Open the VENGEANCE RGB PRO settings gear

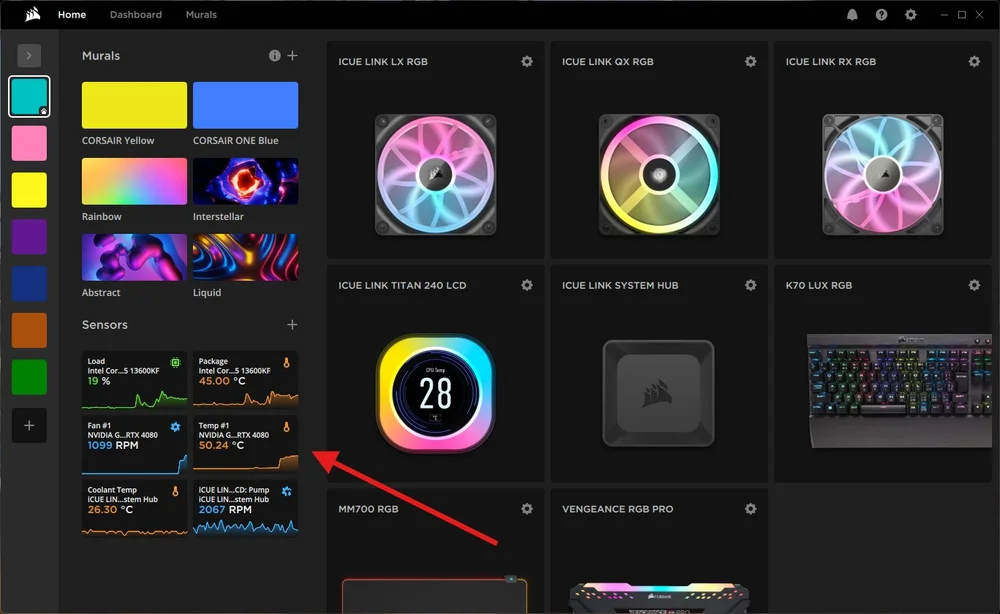coord(750,510)
